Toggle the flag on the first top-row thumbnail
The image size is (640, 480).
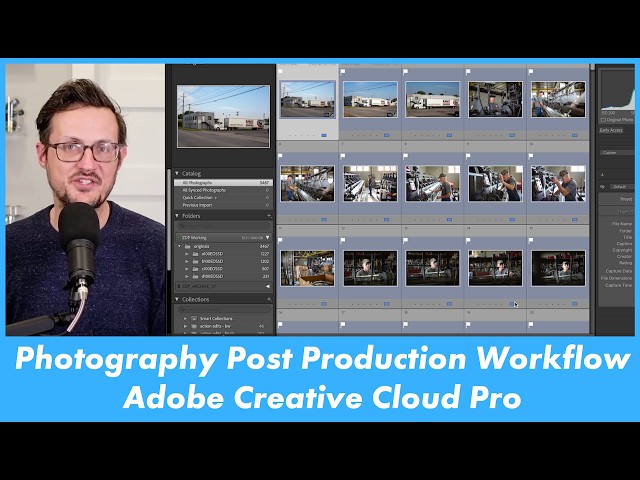click(x=280, y=72)
